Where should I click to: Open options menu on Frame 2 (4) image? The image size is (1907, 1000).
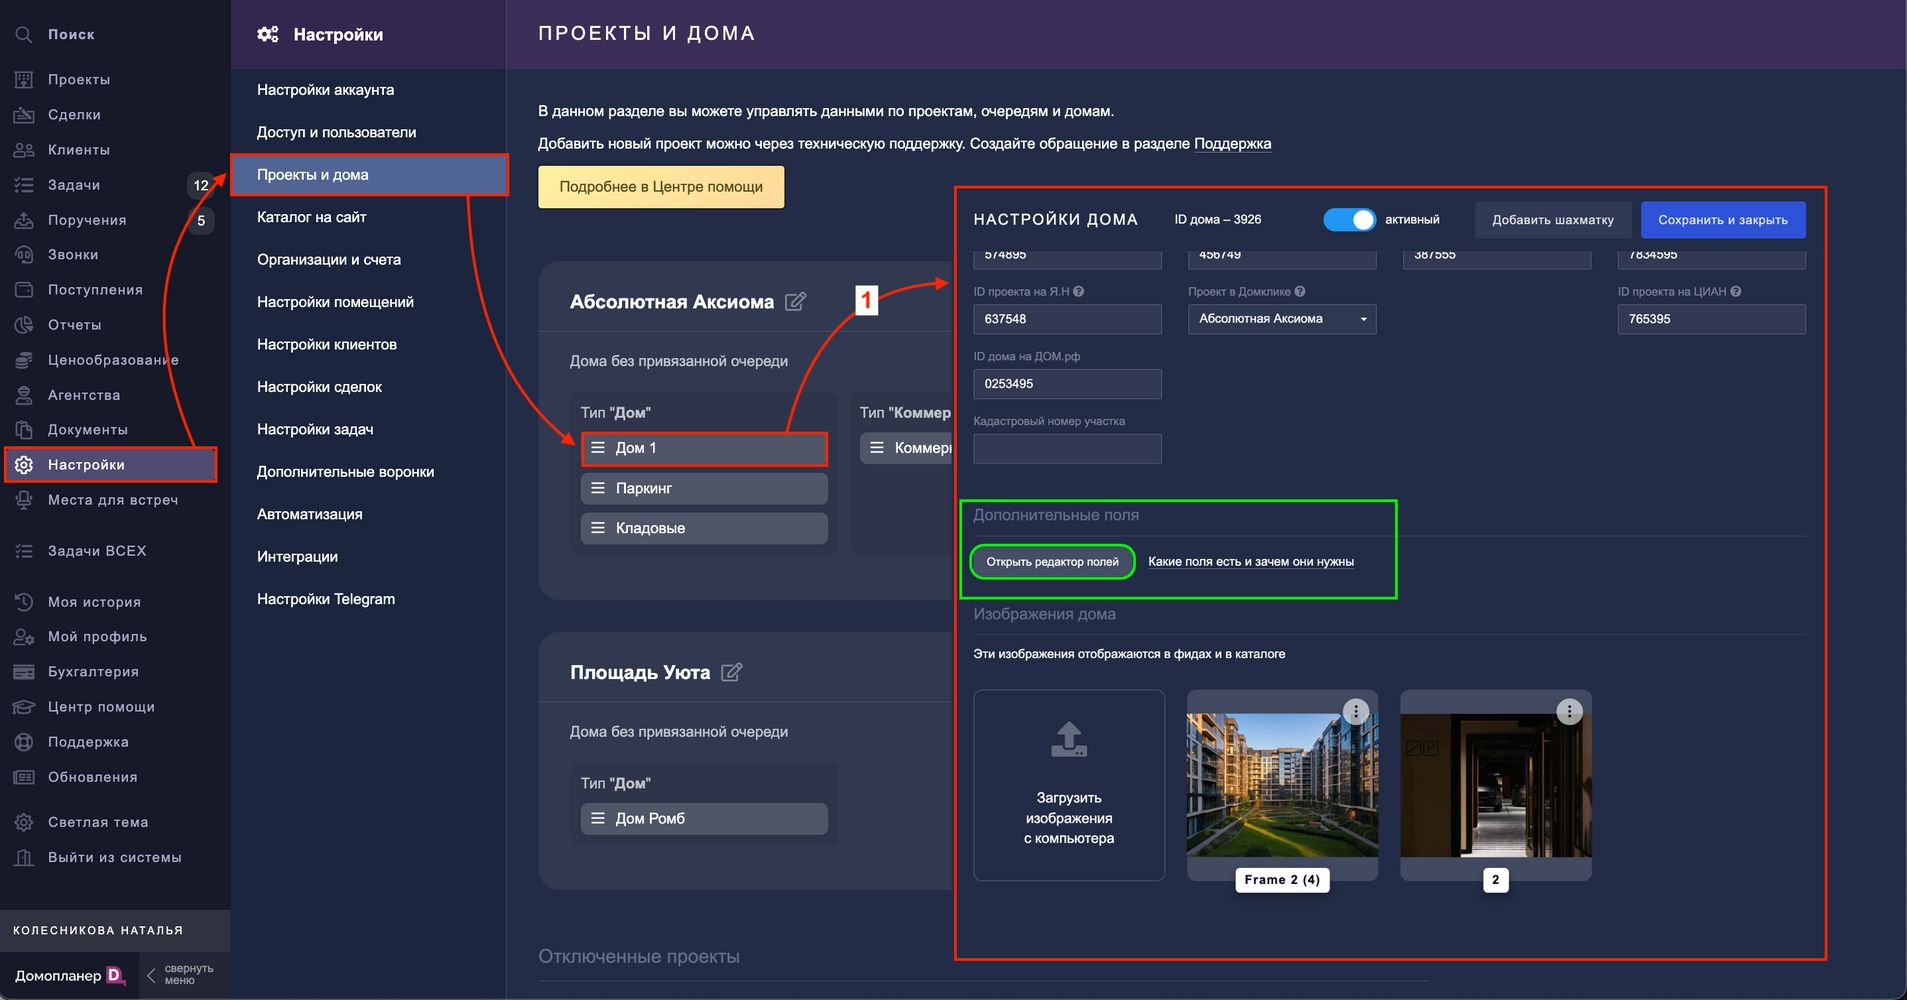tap(1355, 711)
